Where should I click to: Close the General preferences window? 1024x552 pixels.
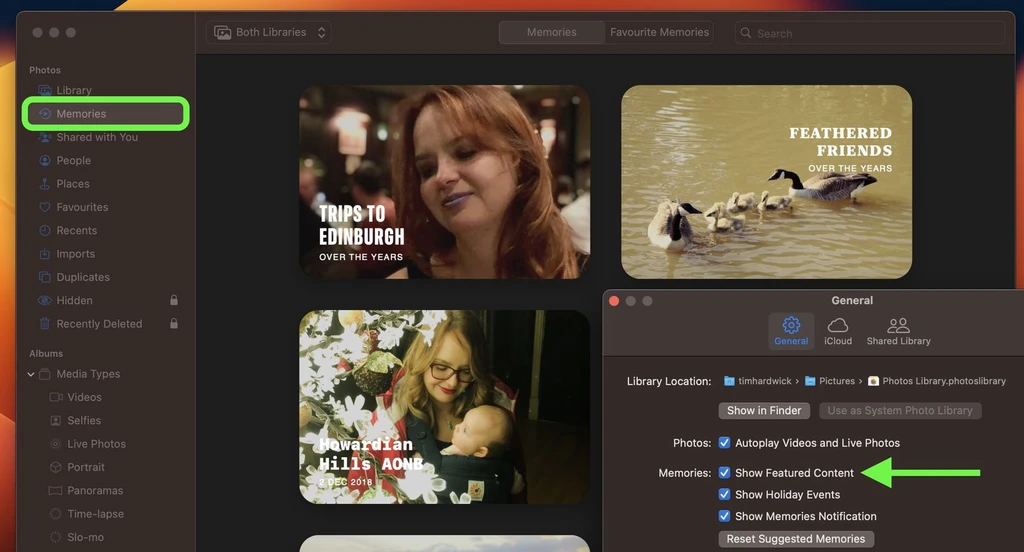(x=614, y=300)
